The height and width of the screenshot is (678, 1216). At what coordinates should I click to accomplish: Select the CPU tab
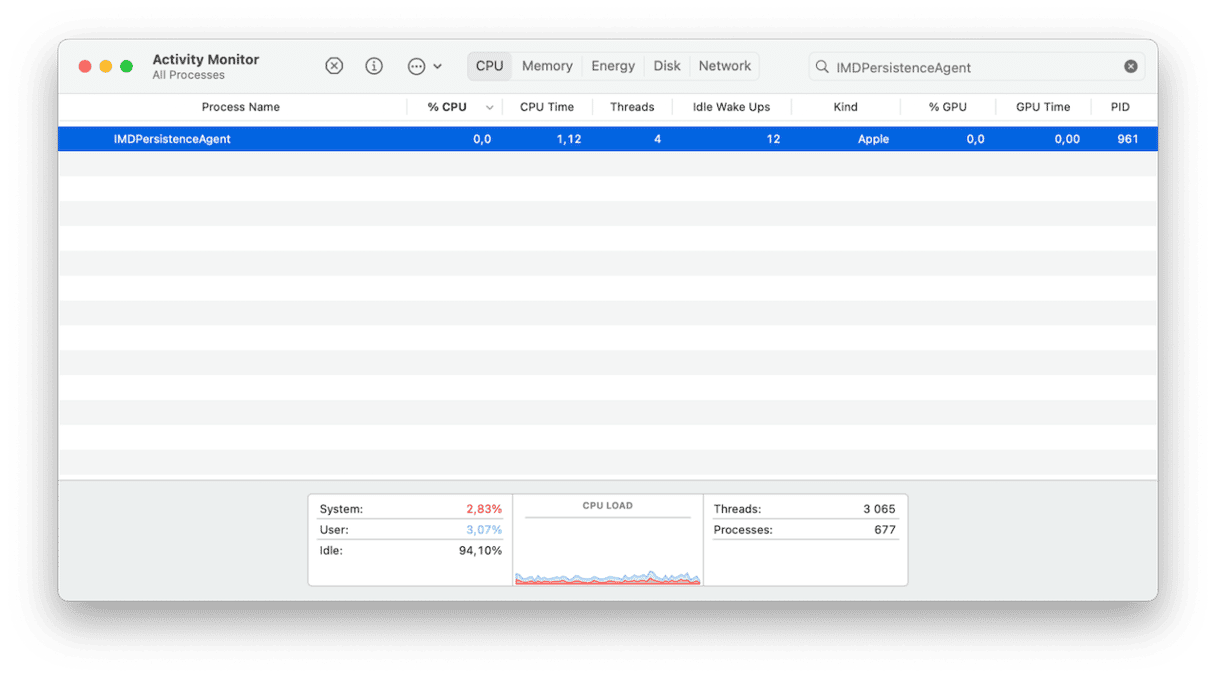click(x=489, y=66)
